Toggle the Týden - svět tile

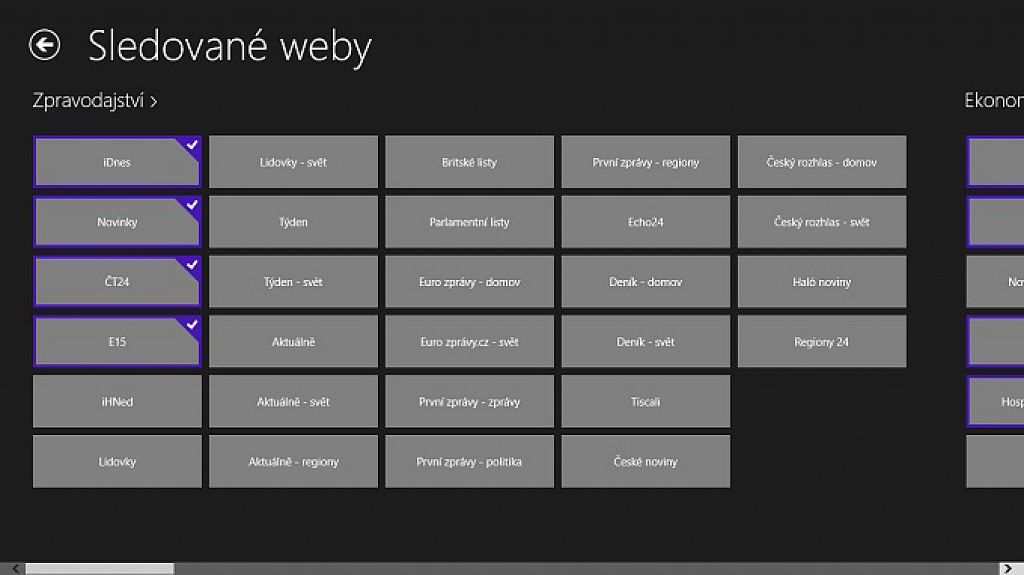[293, 282]
